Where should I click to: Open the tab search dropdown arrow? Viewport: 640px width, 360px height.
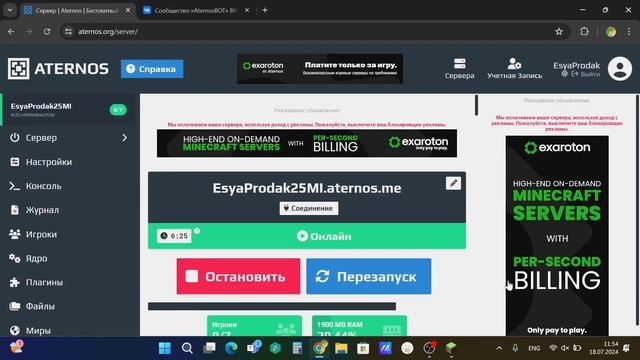point(10,10)
